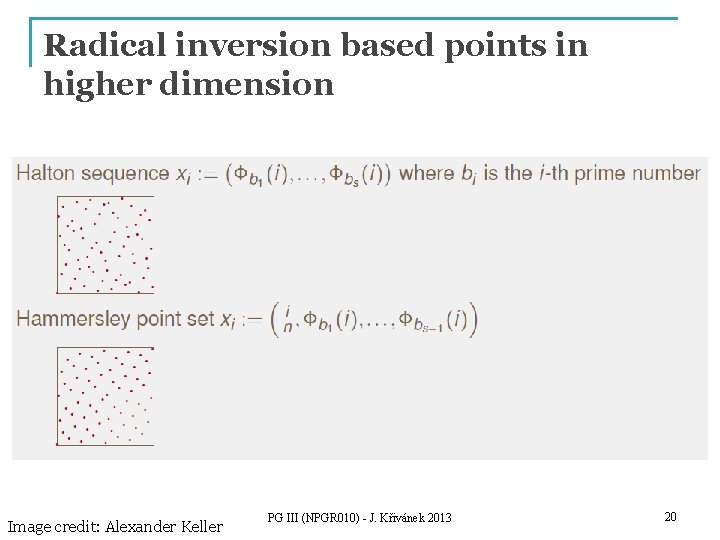Click the 'J. Křivánek 2013' footer author text
The height and width of the screenshot is (540, 720).
pos(411,518)
